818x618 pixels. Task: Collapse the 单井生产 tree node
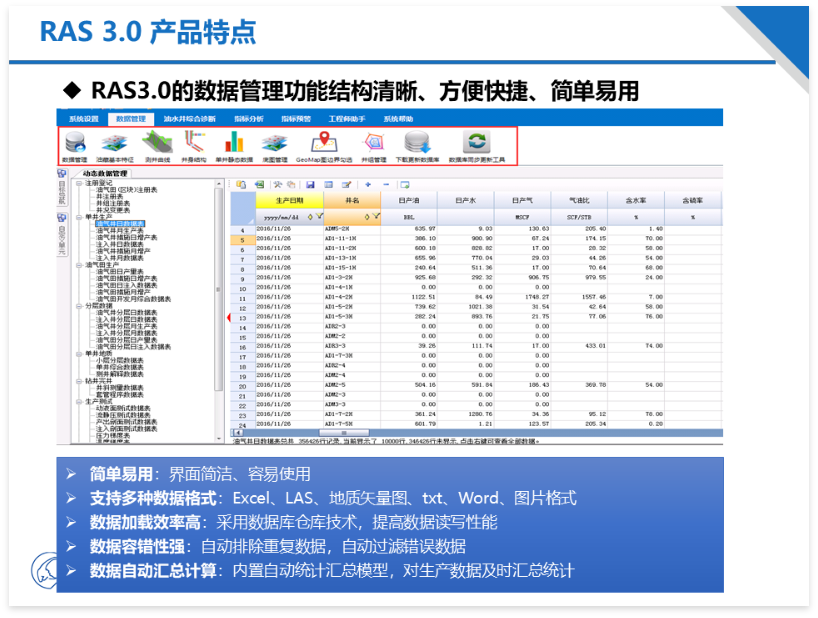click(79, 217)
